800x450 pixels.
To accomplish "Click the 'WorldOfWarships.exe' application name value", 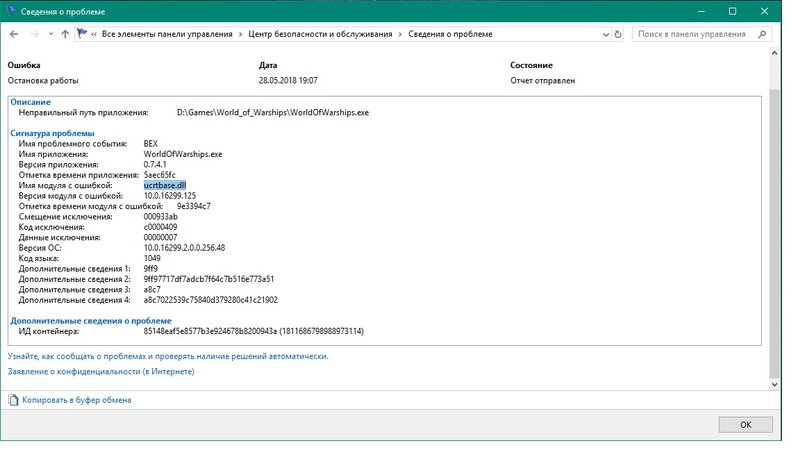I will [x=183, y=154].
